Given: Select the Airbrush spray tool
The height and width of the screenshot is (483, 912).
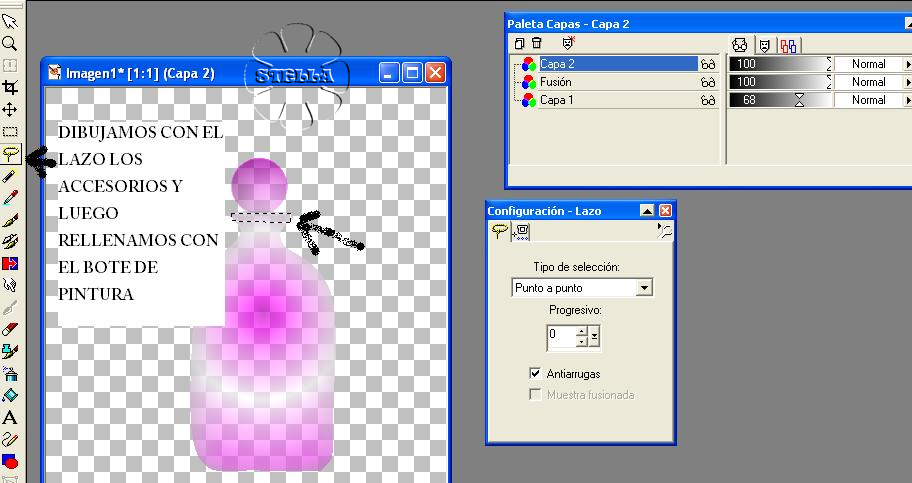Looking at the screenshot, I should coord(10,373).
